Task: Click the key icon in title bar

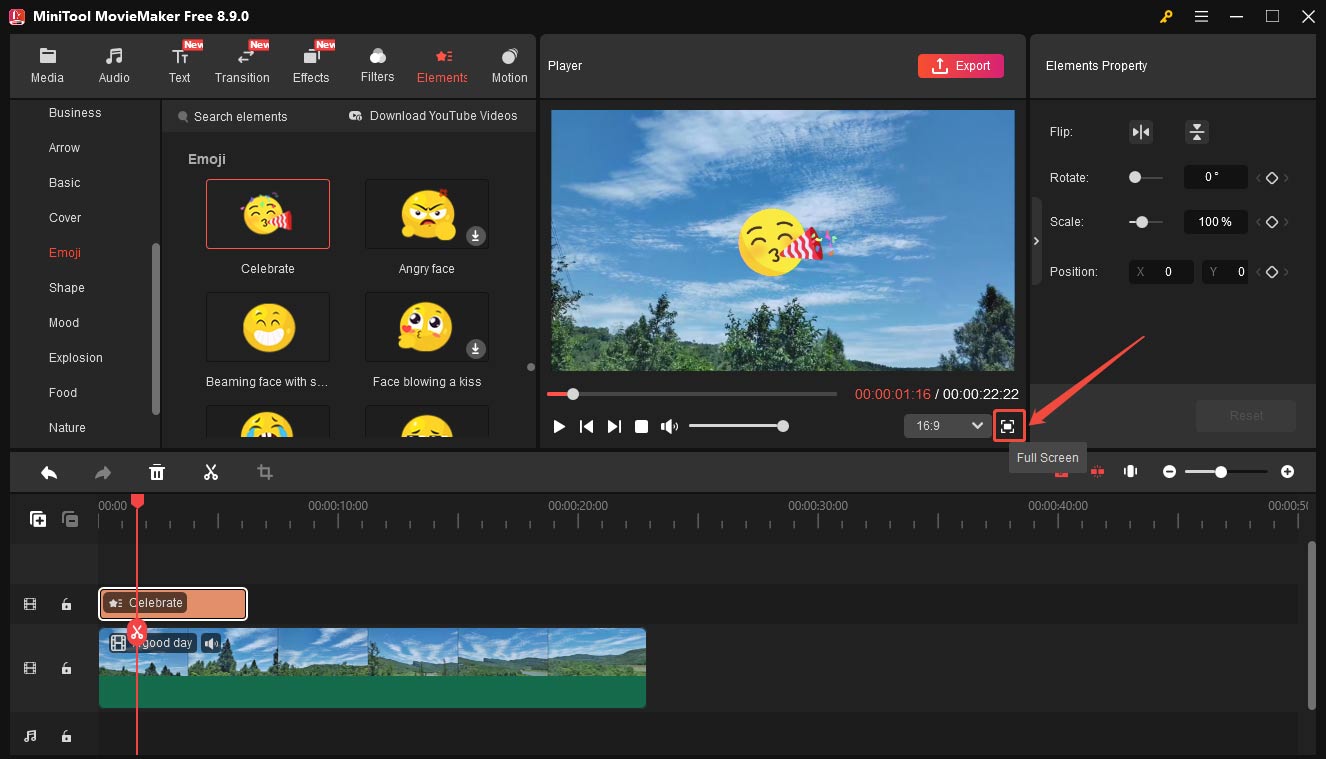Action: 1166,16
